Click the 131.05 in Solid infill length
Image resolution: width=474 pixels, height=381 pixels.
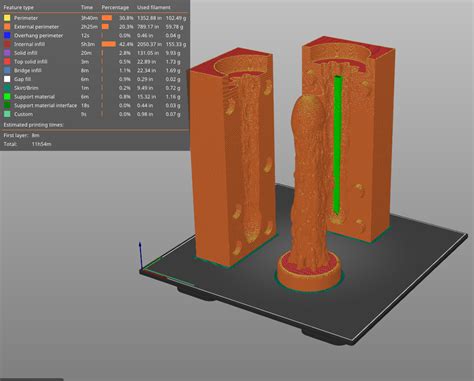click(148, 53)
